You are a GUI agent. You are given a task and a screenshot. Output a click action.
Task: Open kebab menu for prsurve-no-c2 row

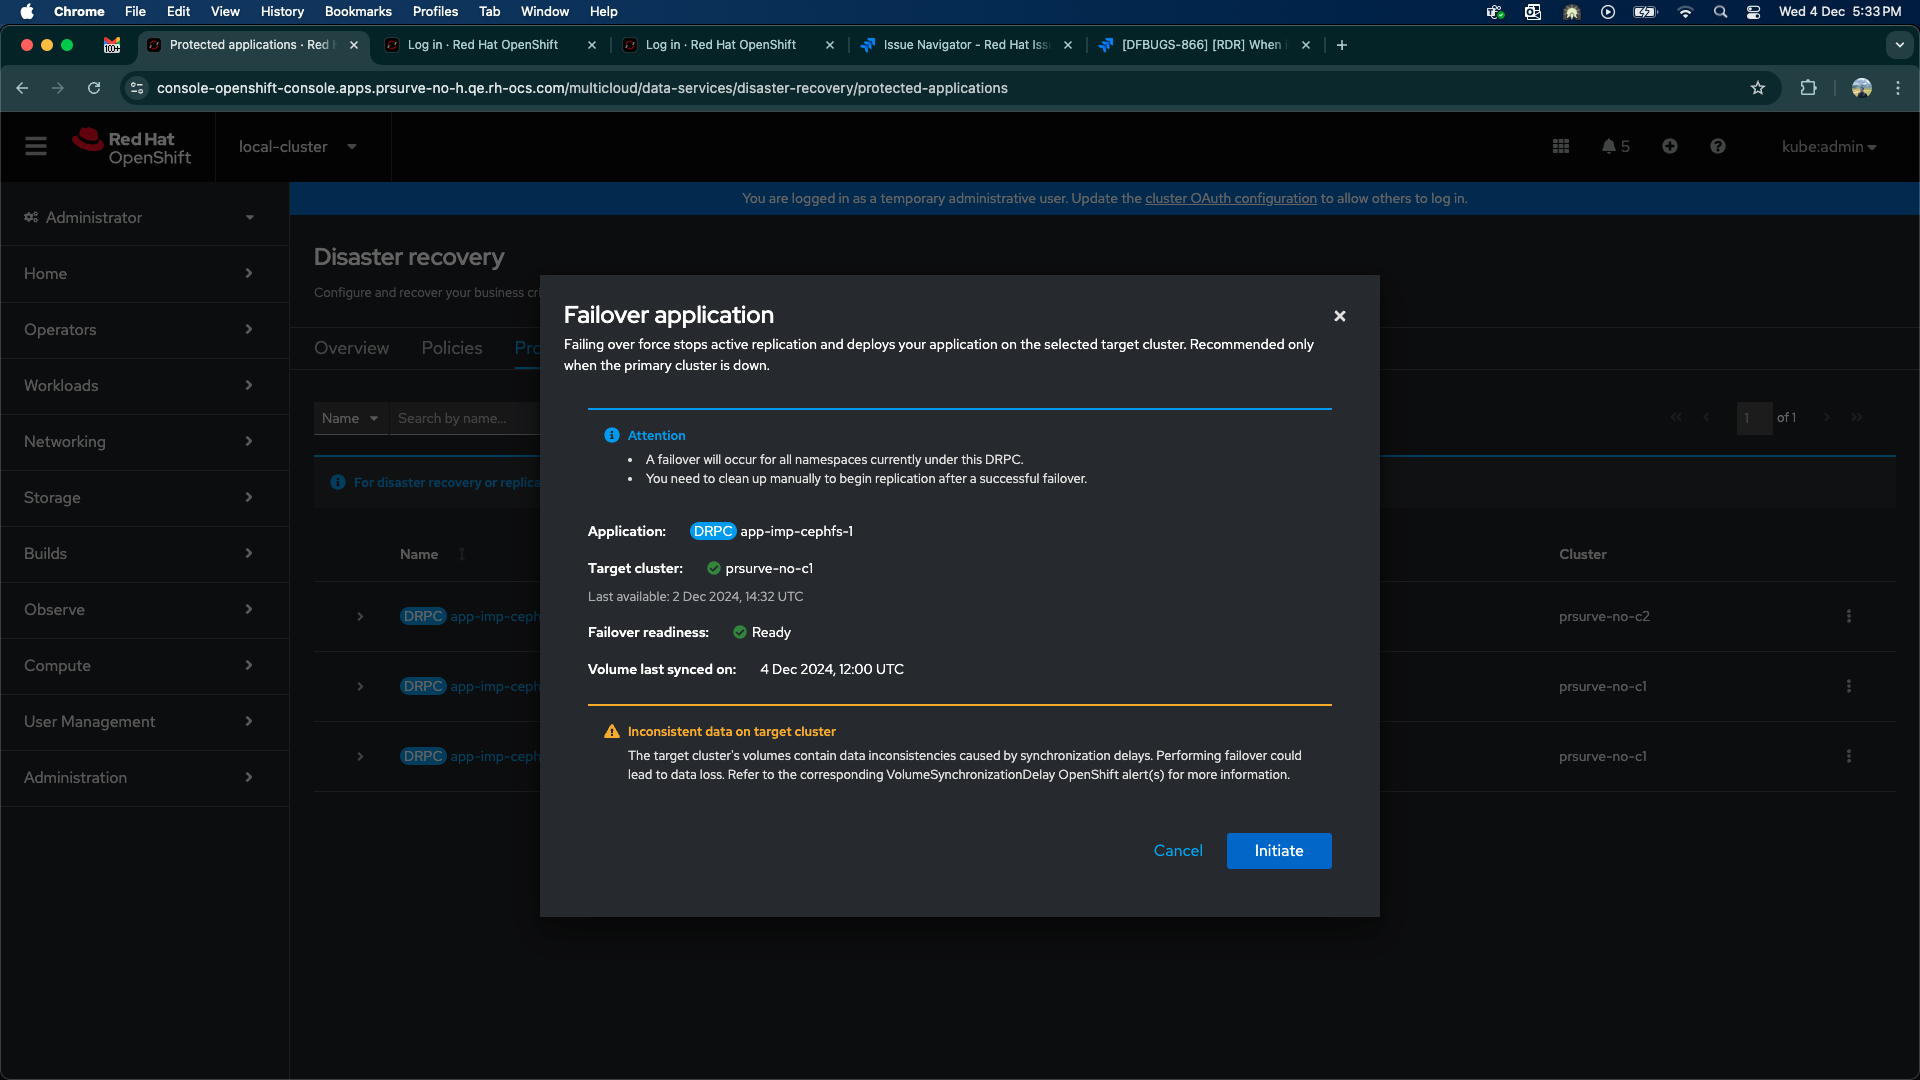[1849, 617]
